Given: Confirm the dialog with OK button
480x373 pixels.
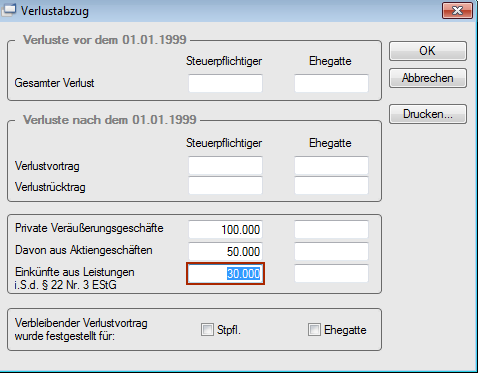Looking at the screenshot, I should (428, 51).
